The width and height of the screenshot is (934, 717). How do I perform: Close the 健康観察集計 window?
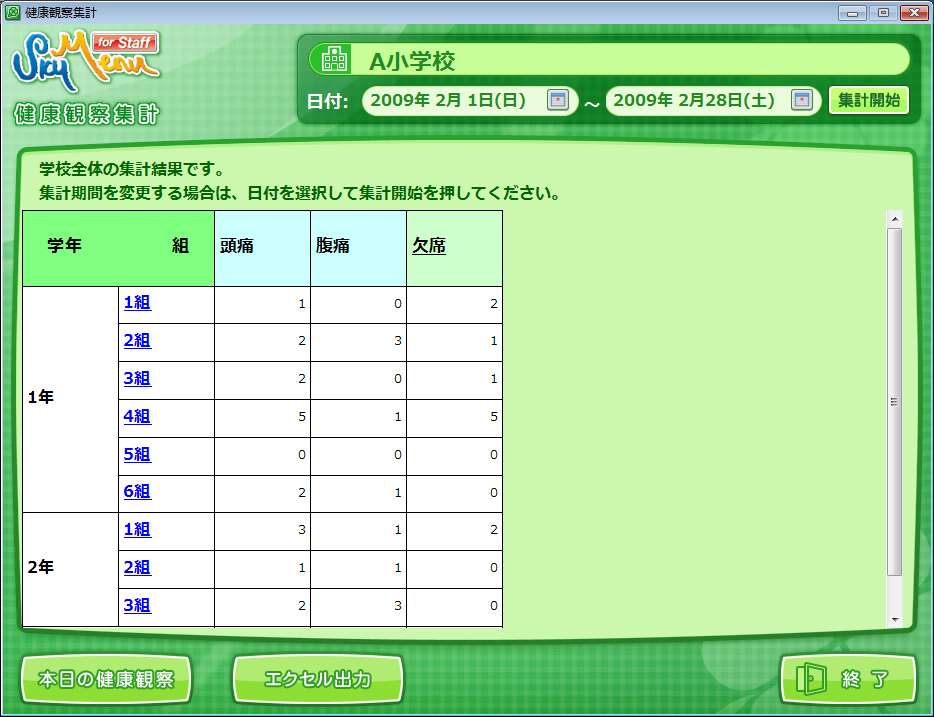[x=914, y=13]
